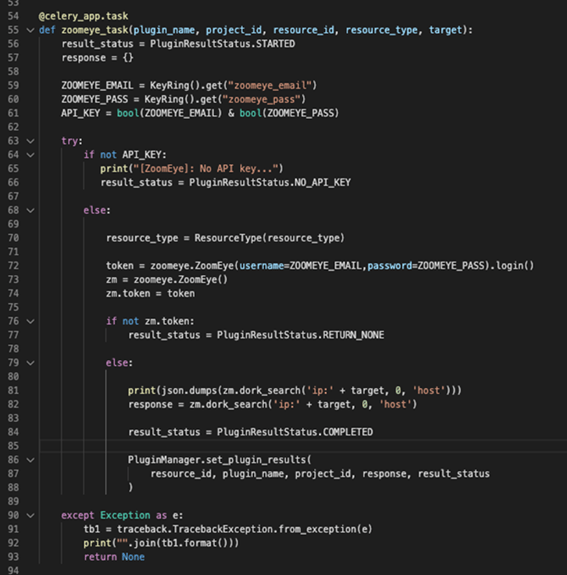Click traceback.TracebackException.from_exception call
The width and height of the screenshot is (567, 575).
pos(245,529)
